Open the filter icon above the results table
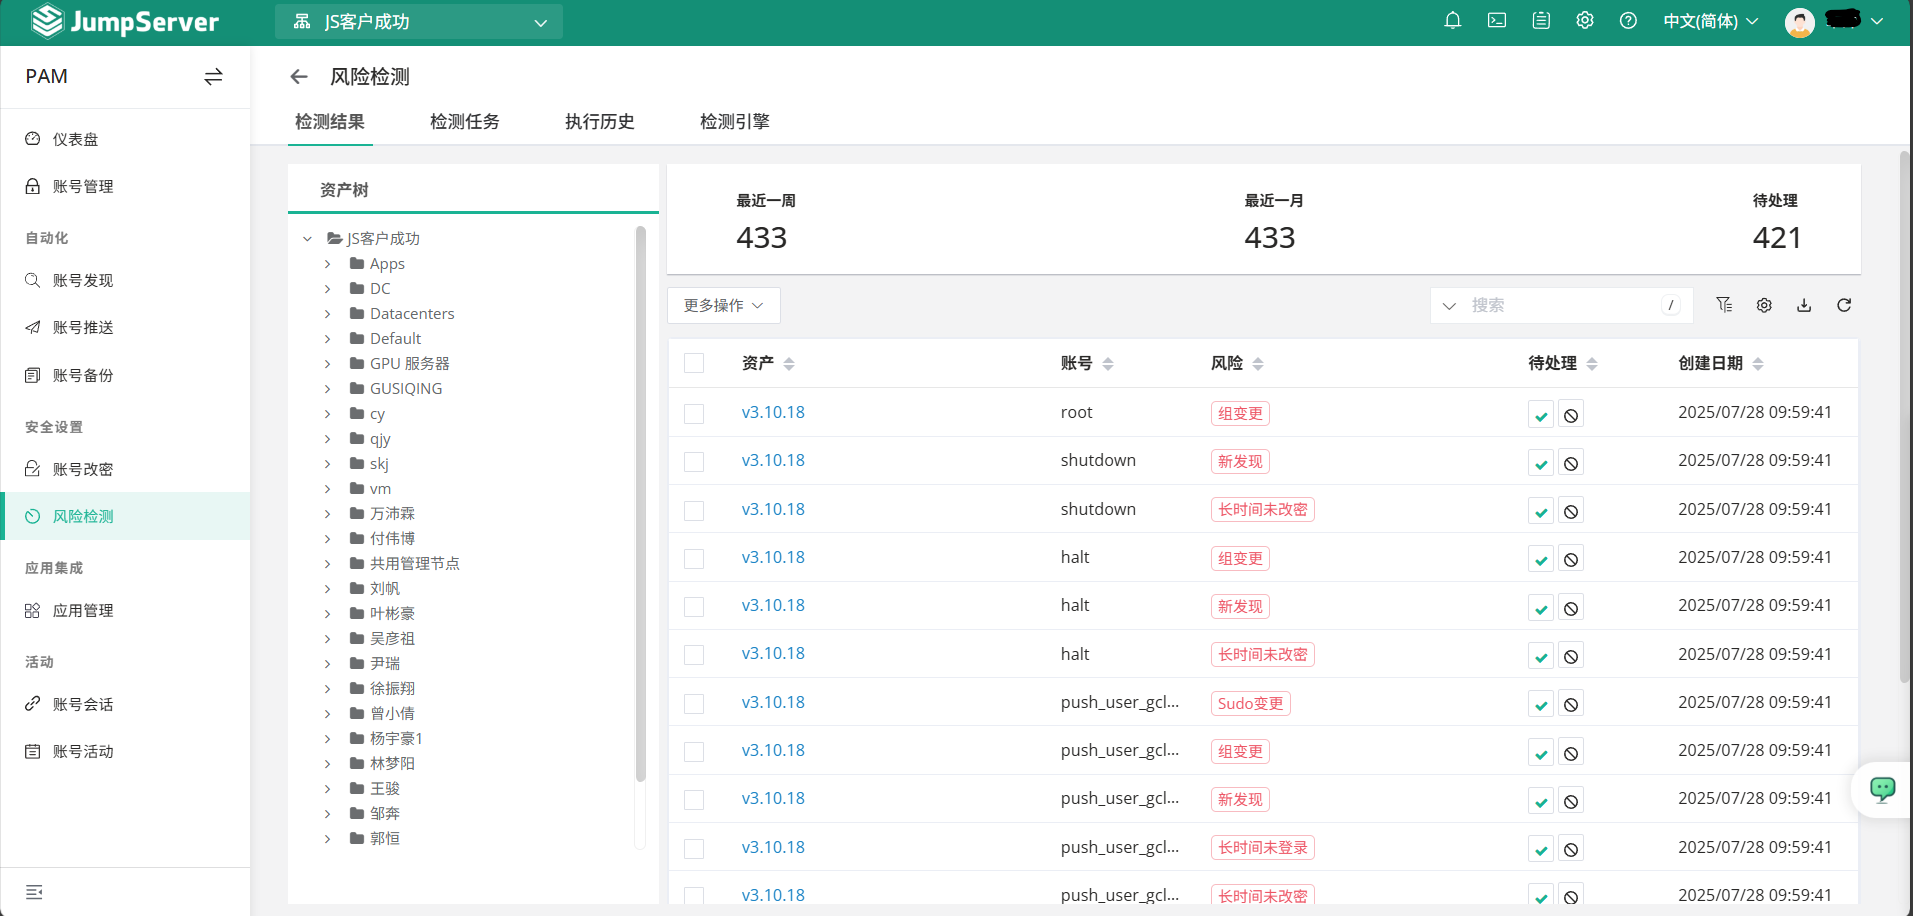The width and height of the screenshot is (1913, 916). coord(1724,305)
